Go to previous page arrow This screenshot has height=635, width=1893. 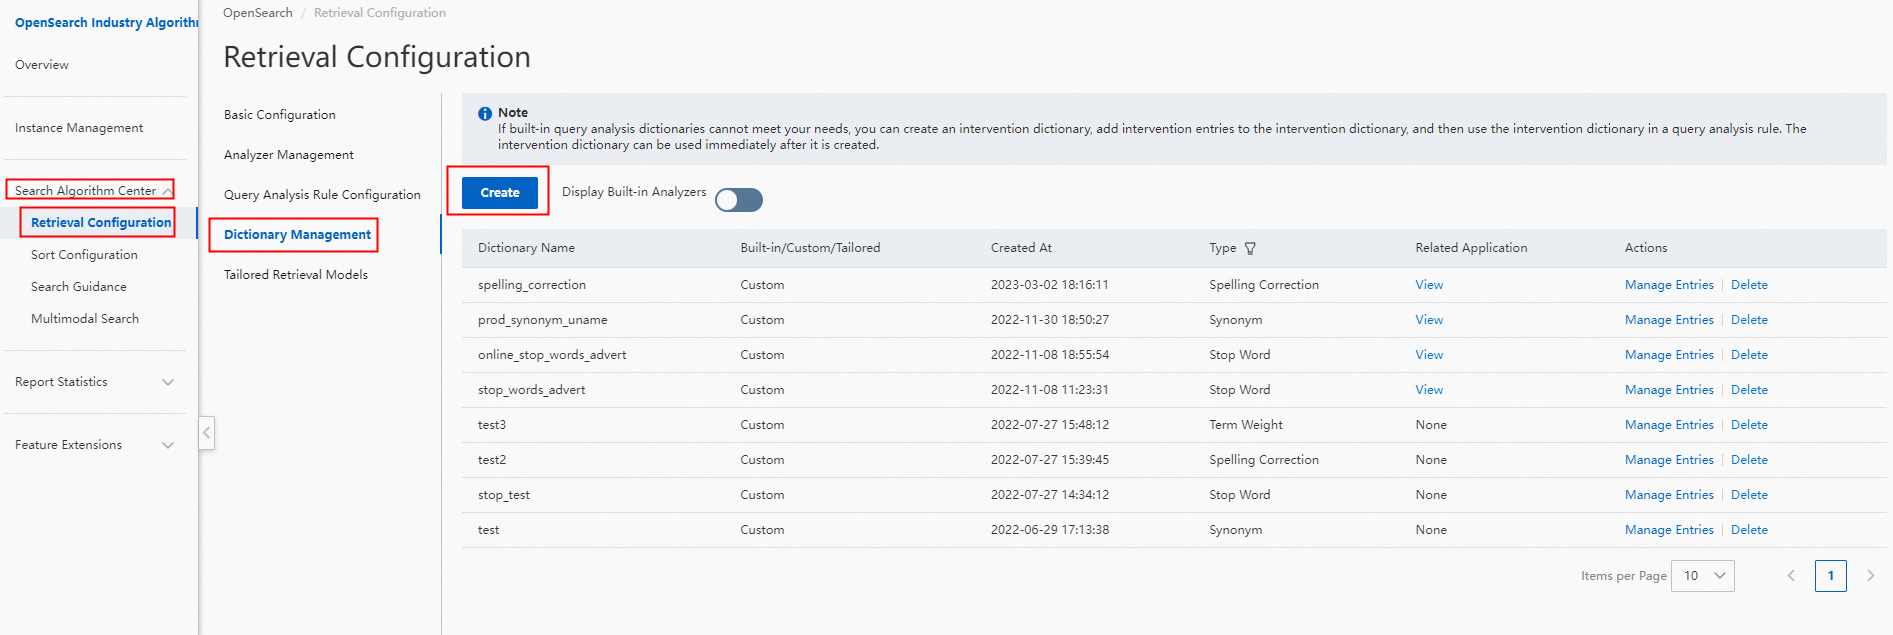click(x=1791, y=576)
